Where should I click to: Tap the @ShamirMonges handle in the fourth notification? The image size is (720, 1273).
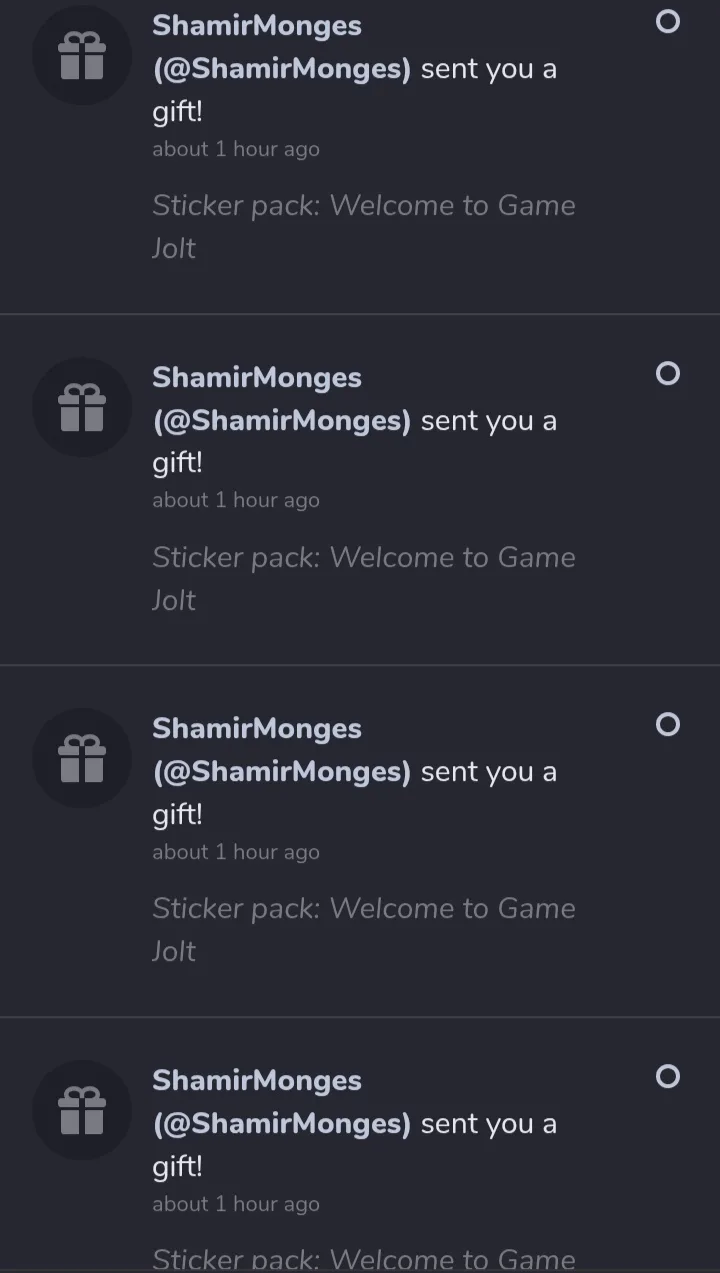click(281, 1124)
